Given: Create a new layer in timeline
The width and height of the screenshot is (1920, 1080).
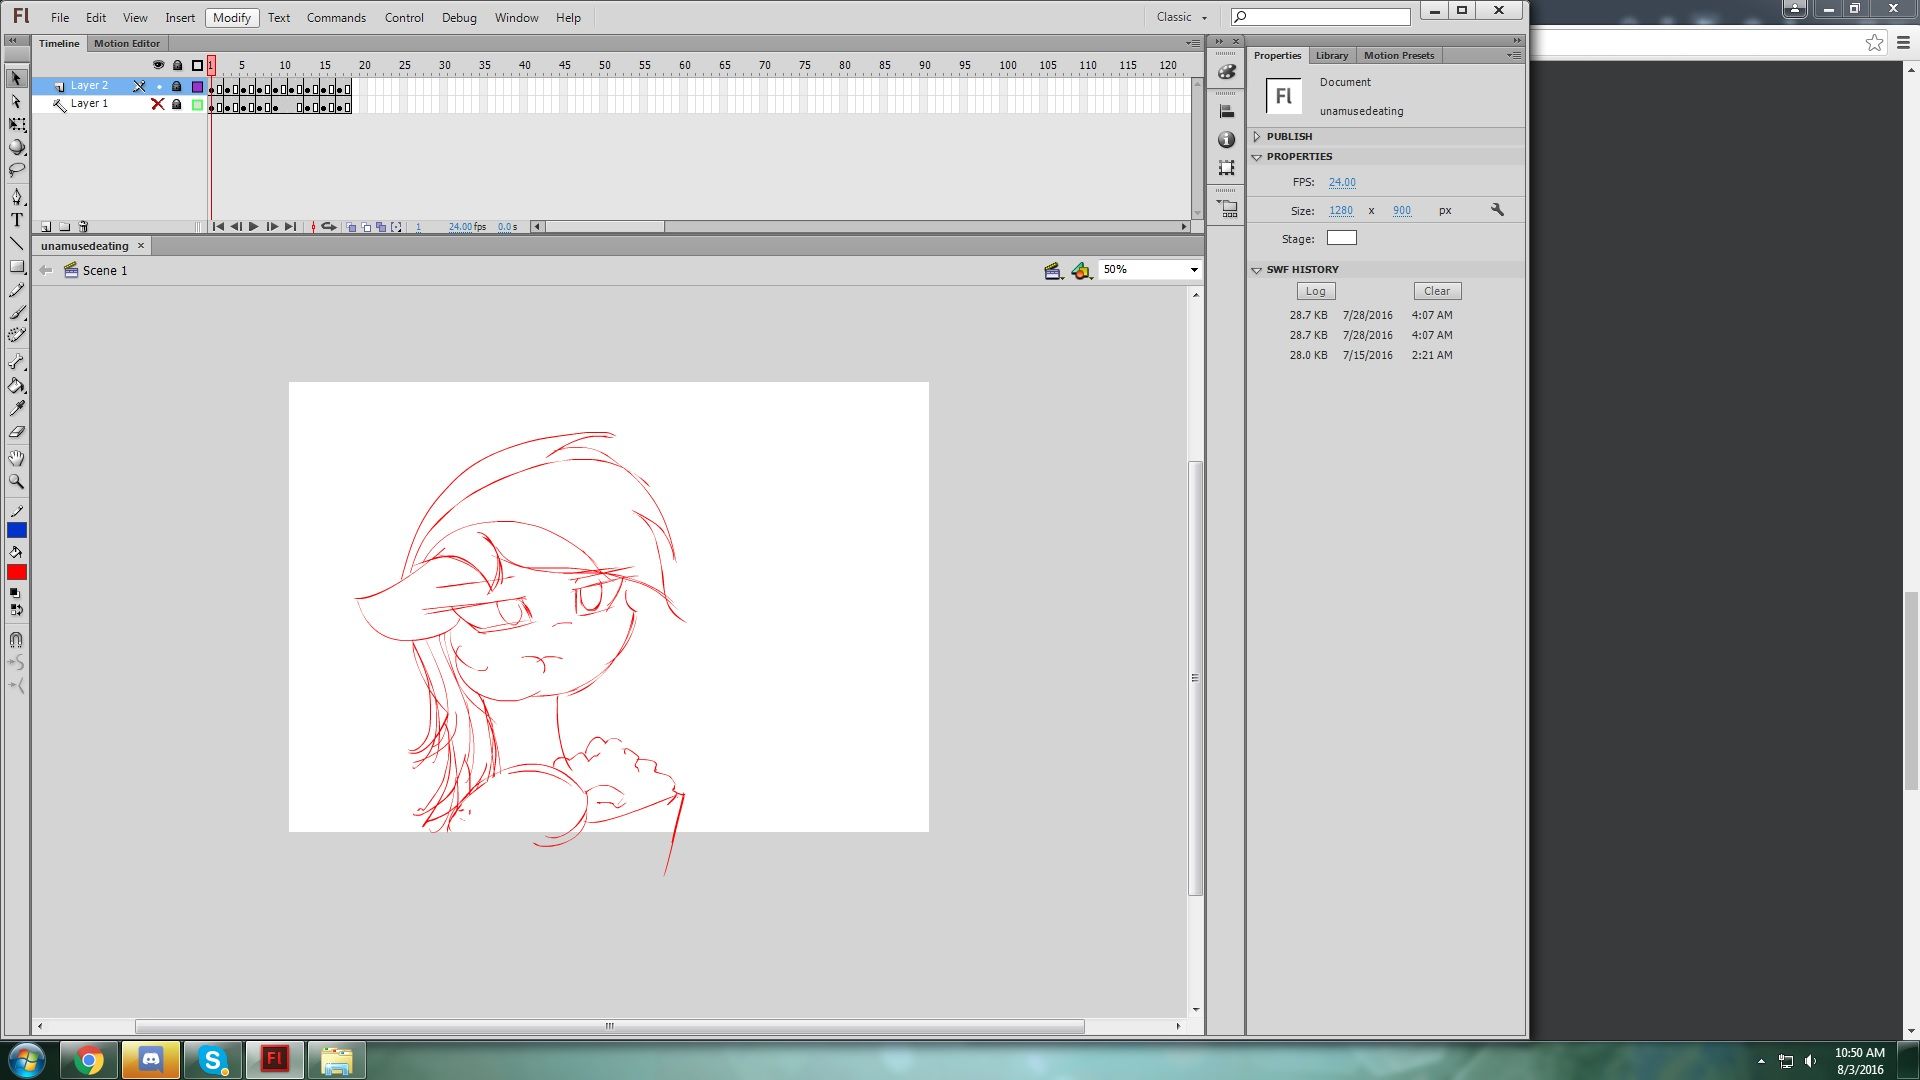Looking at the screenshot, I should [x=46, y=227].
